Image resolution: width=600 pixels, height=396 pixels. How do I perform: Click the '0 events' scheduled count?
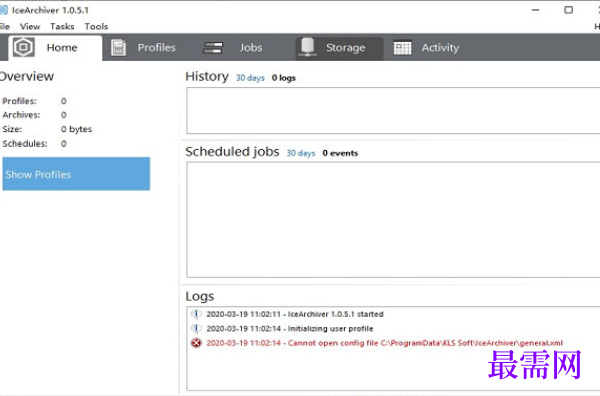340,153
